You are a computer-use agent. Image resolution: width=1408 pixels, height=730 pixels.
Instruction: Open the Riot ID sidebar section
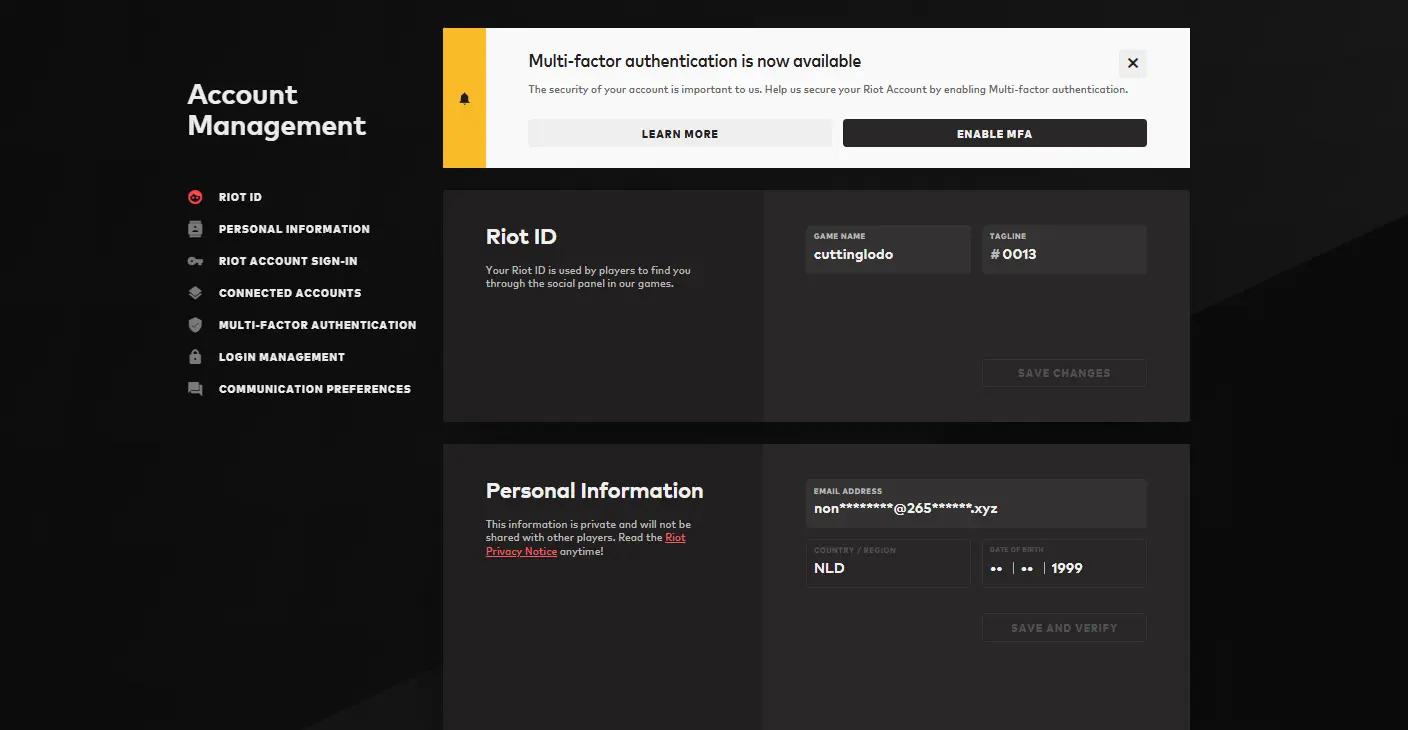click(240, 197)
